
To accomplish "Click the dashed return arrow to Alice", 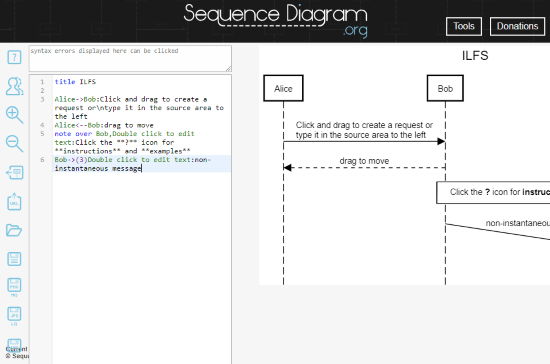I will (364, 168).
